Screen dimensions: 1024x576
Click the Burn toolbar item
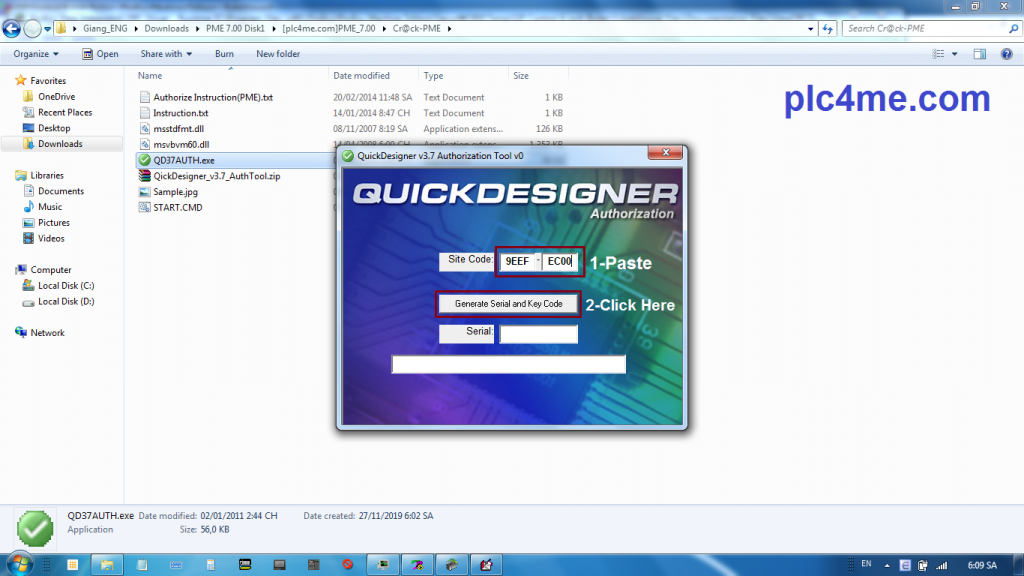[224, 54]
